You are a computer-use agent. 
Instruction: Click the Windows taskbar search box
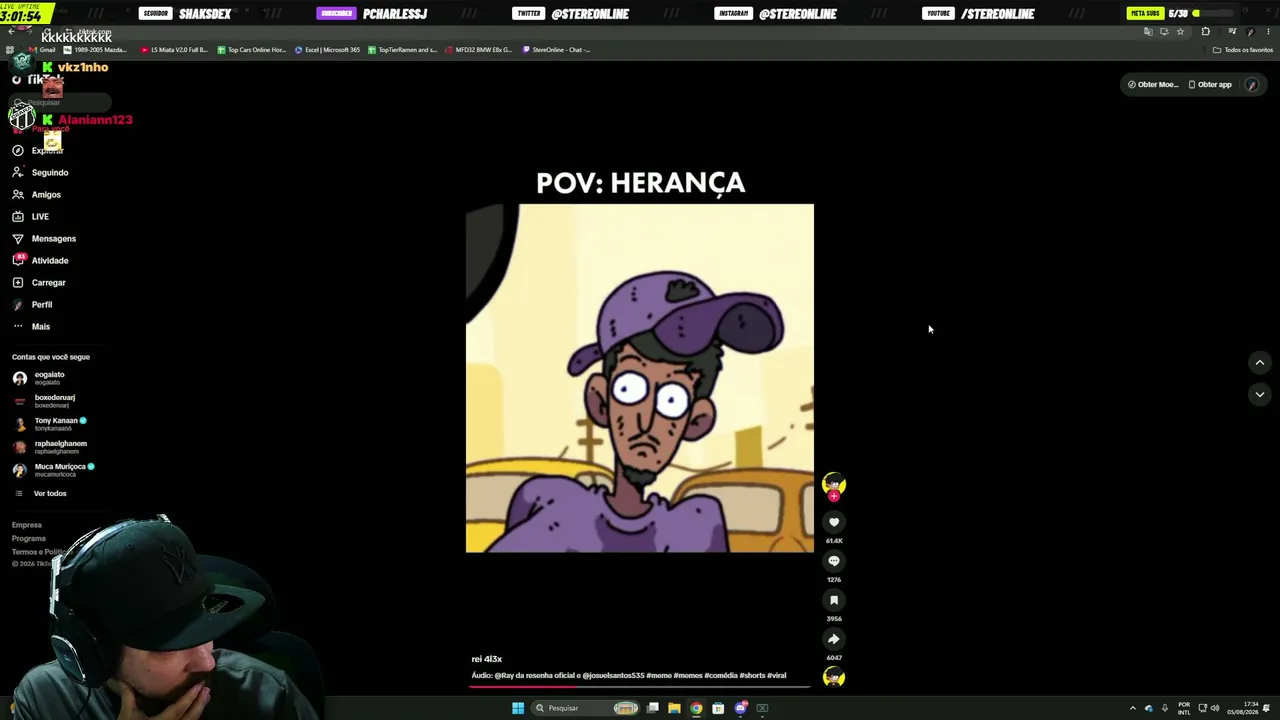pos(587,708)
